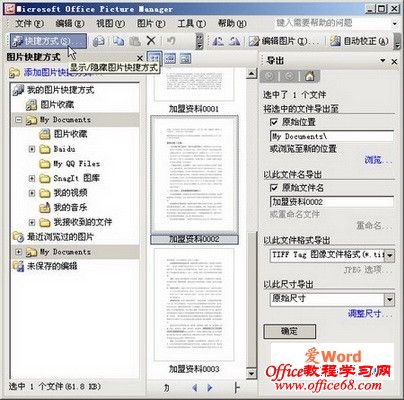Click the 确定 OK button

[x=289, y=331]
